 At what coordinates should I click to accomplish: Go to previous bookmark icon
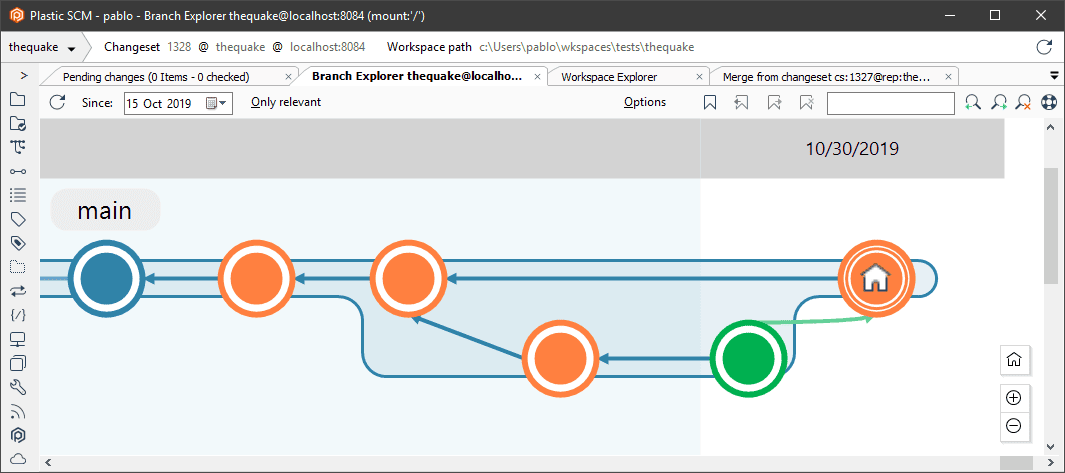pos(742,103)
